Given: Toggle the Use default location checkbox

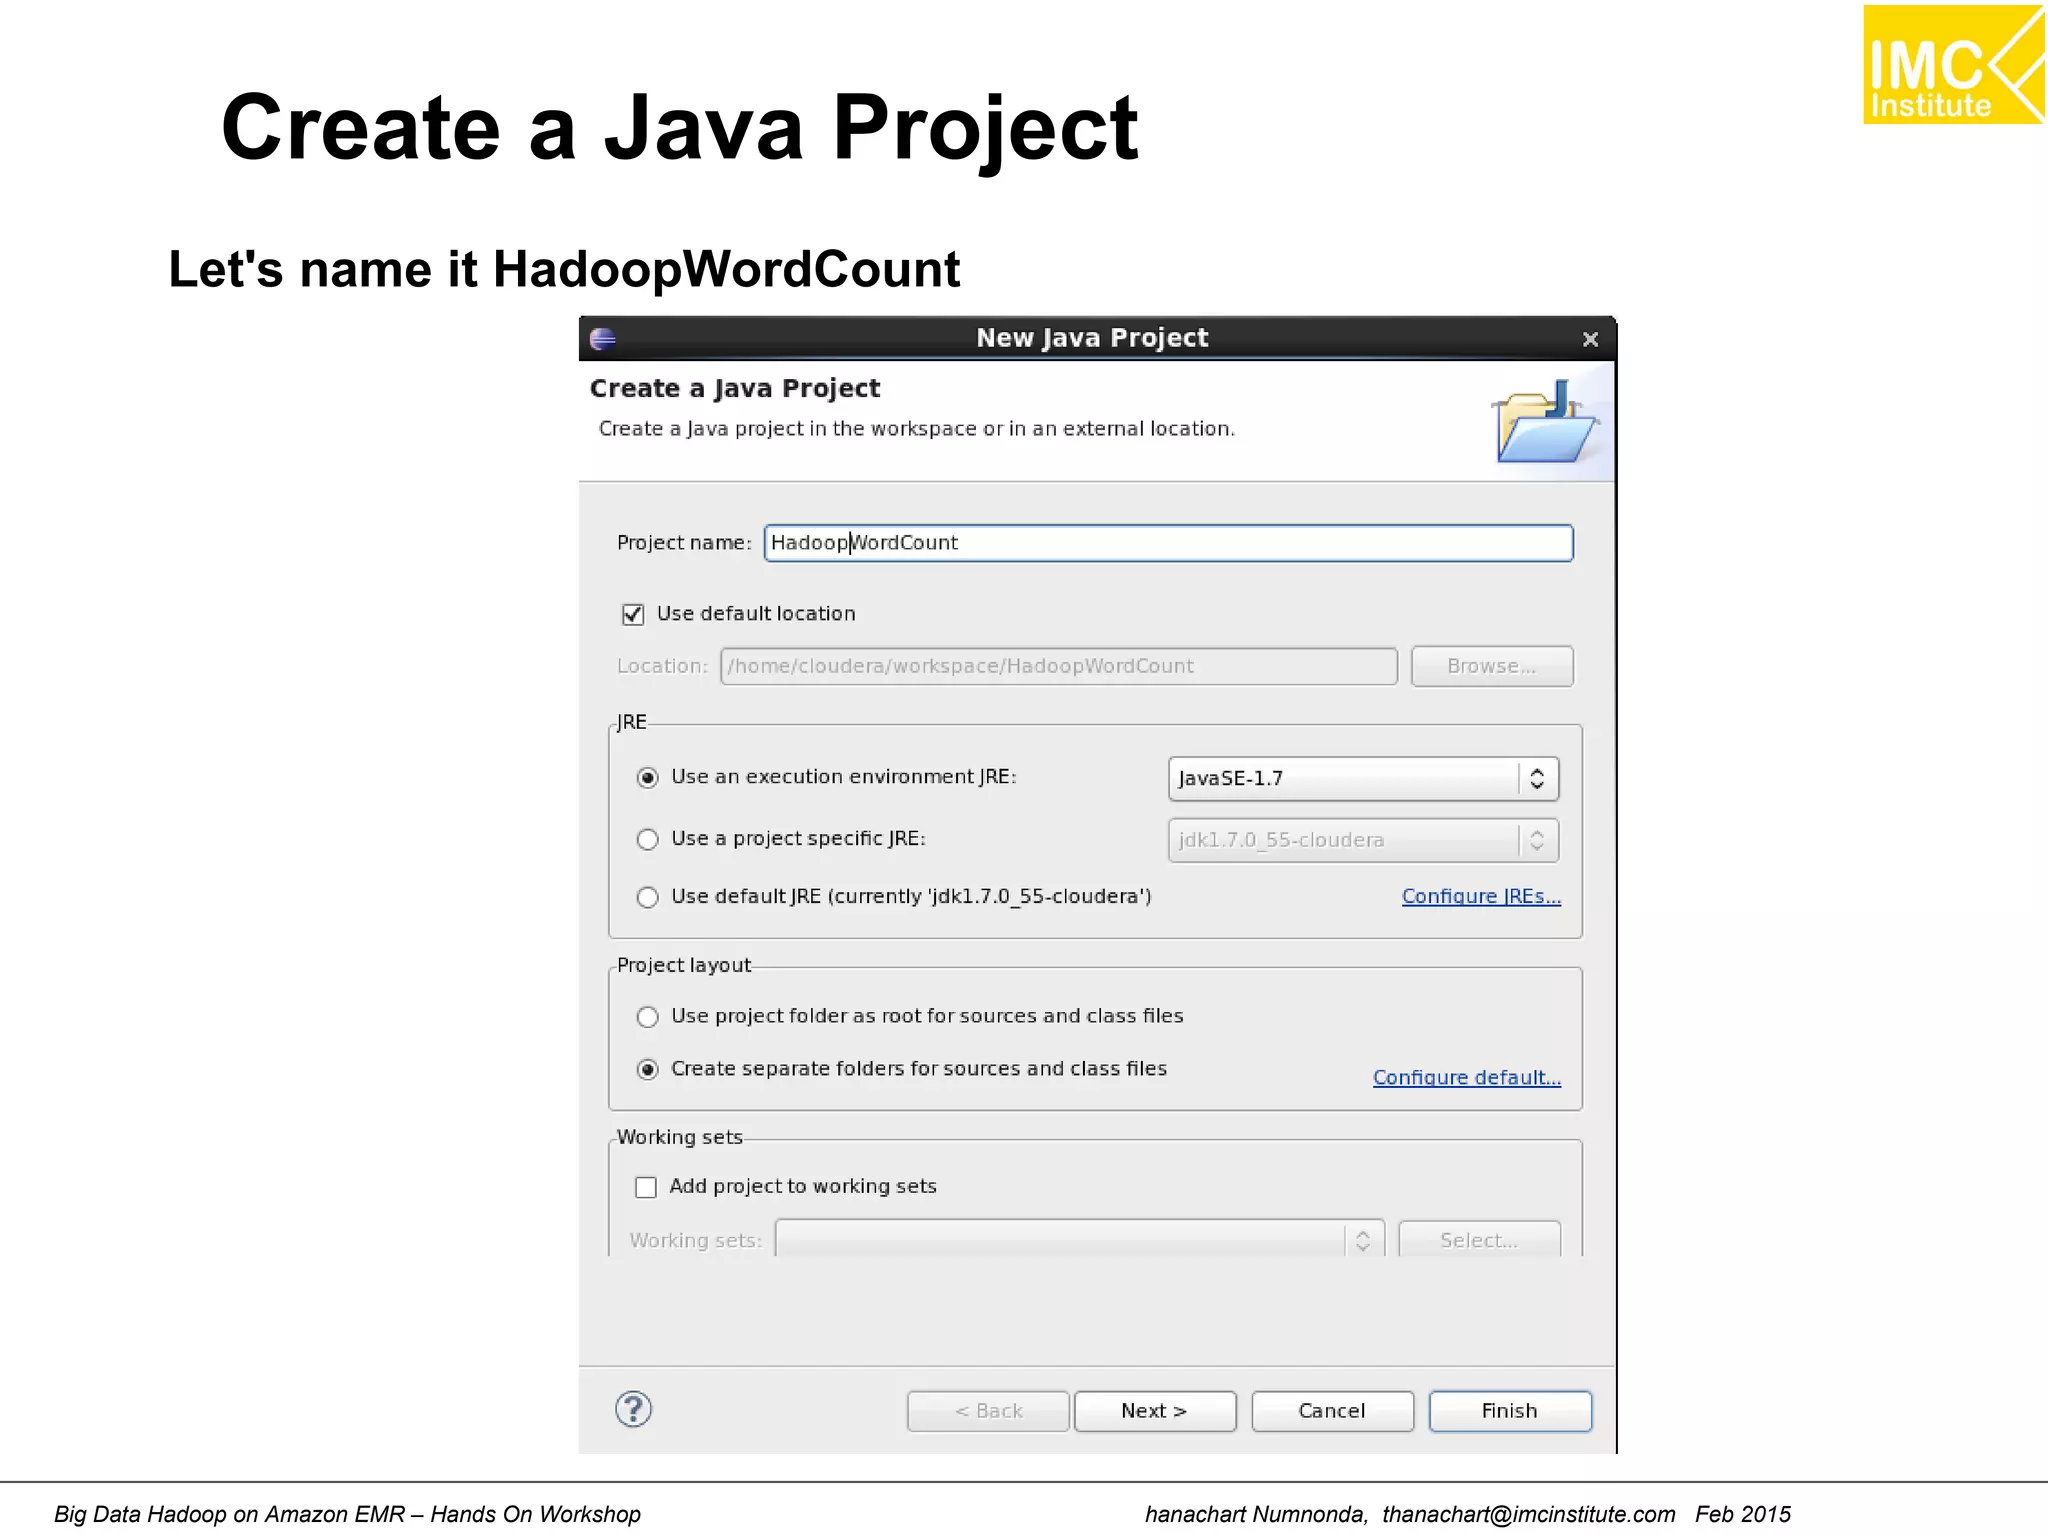Looking at the screenshot, I should [633, 614].
